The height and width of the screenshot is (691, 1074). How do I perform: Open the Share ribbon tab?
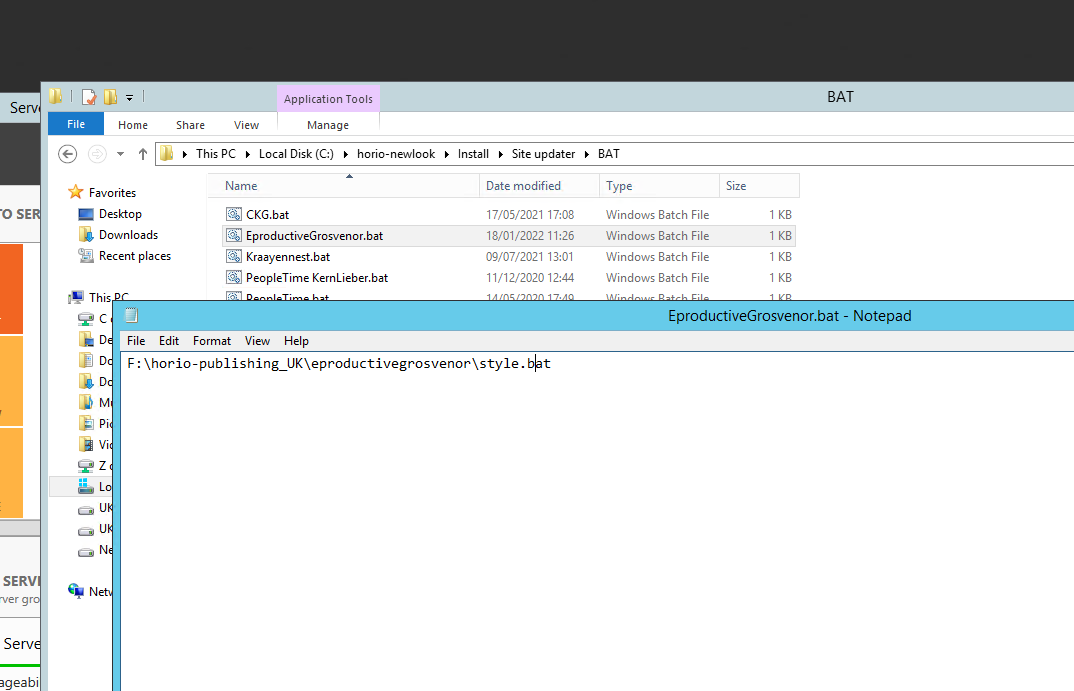(190, 125)
